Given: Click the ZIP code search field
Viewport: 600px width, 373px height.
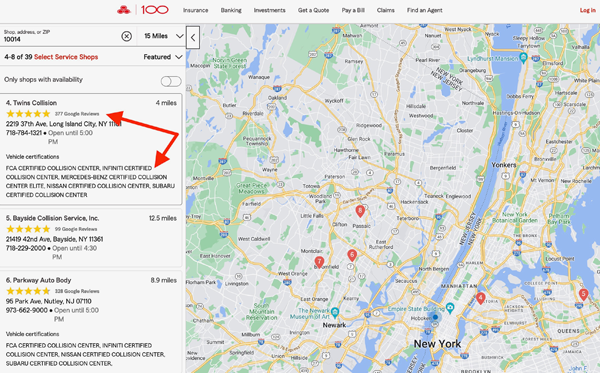Looking at the screenshot, I should pyautogui.click(x=61, y=36).
